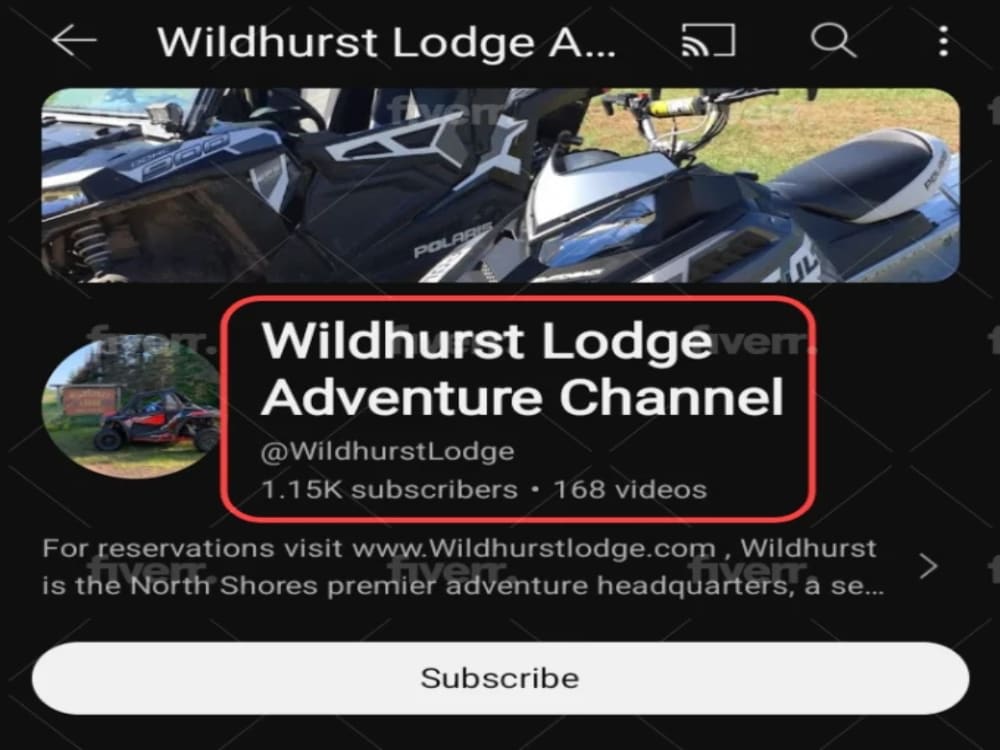The height and width of the screenshot is (750, 1000).
Task: Tap the search magnifier icon
Action: [x=832, y=40]
